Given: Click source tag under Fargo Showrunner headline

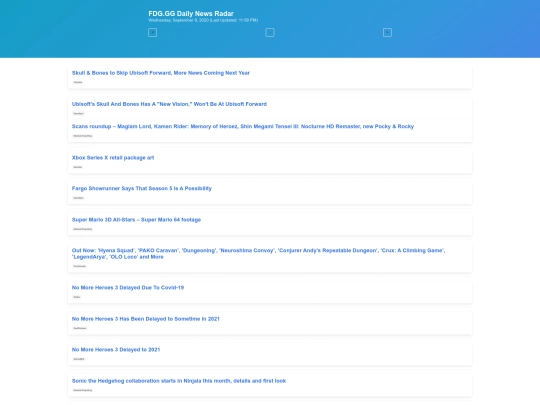Looking at the screenshot, I should [78, 198].
